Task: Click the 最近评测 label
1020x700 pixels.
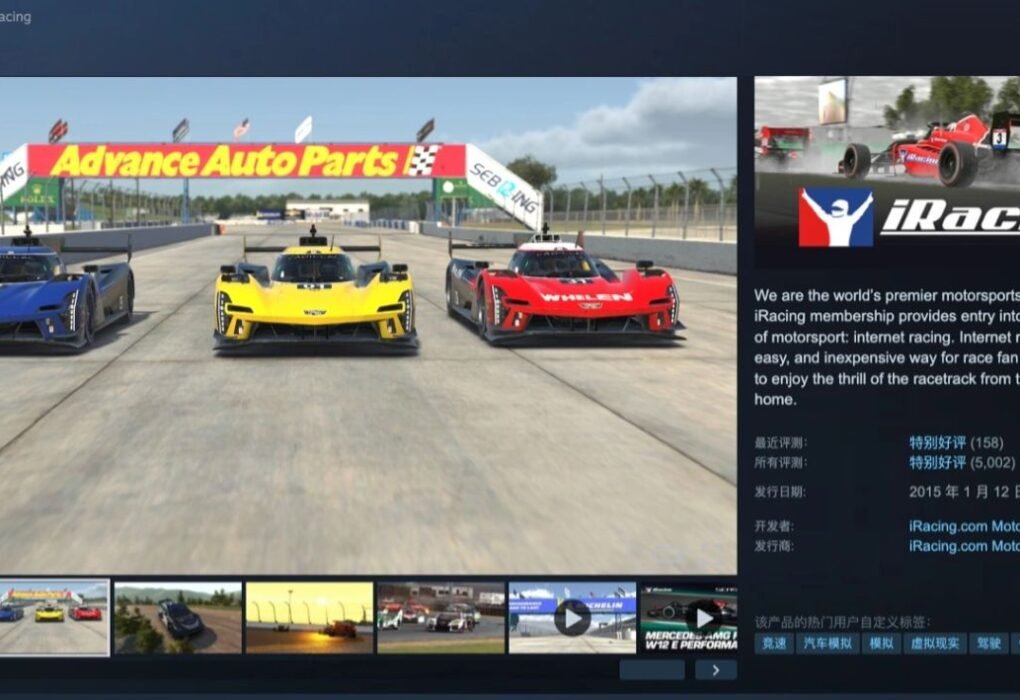Action: point(781,443)
